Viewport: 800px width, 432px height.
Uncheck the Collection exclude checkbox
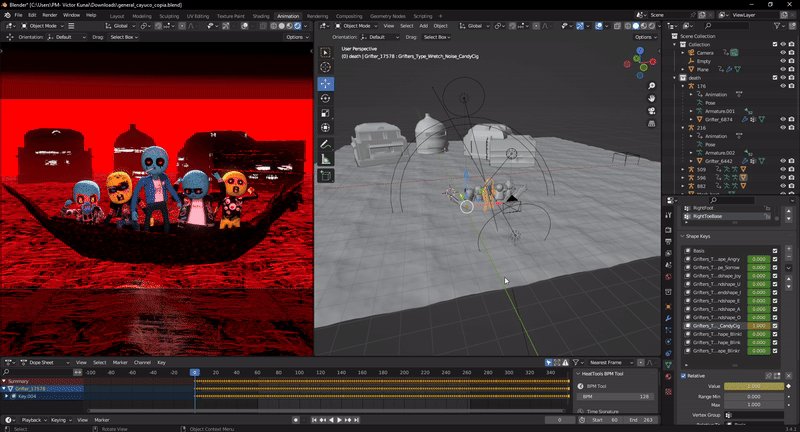pos(774,44)
